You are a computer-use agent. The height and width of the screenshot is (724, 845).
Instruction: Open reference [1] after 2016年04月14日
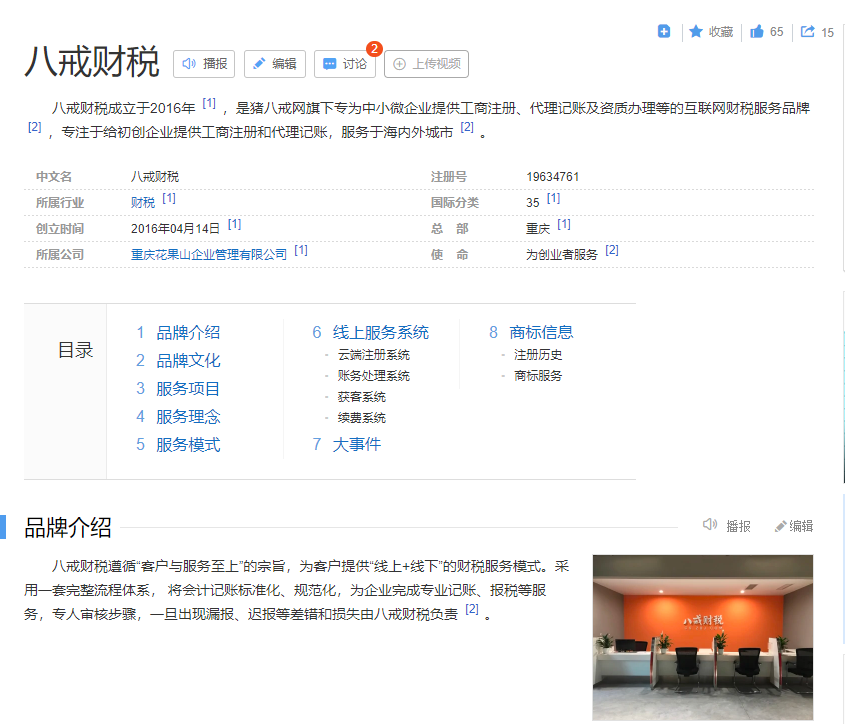(234, 224)
